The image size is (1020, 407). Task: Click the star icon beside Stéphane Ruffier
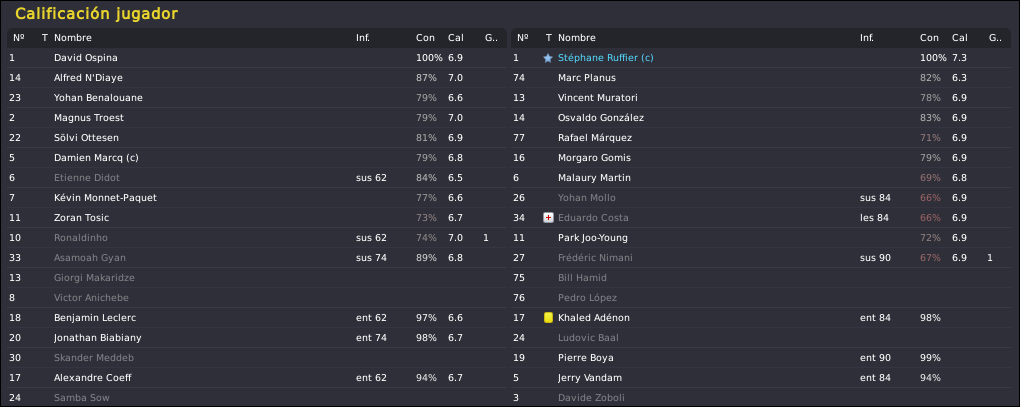[x=548, y=58]
